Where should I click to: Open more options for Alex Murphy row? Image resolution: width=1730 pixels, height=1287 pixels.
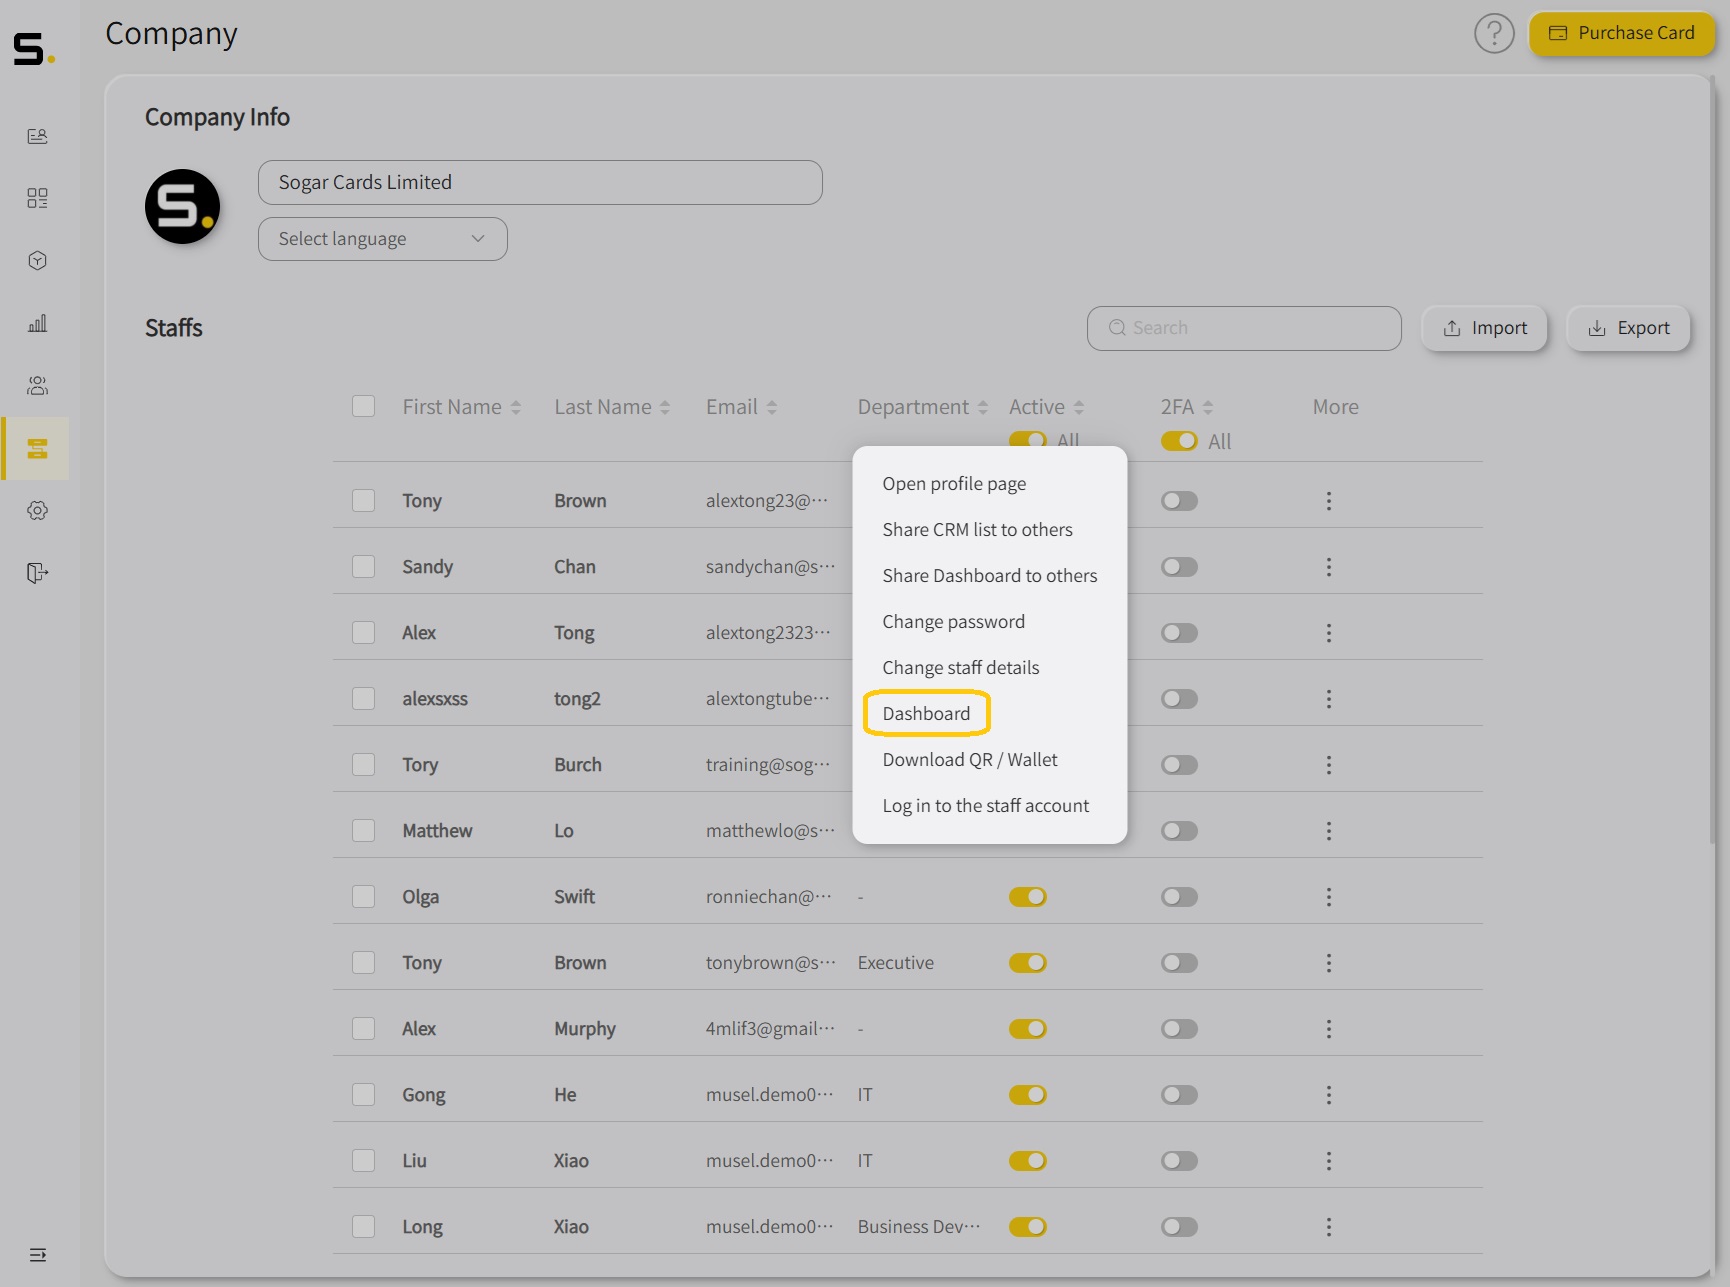(x=1328, y=1029)
